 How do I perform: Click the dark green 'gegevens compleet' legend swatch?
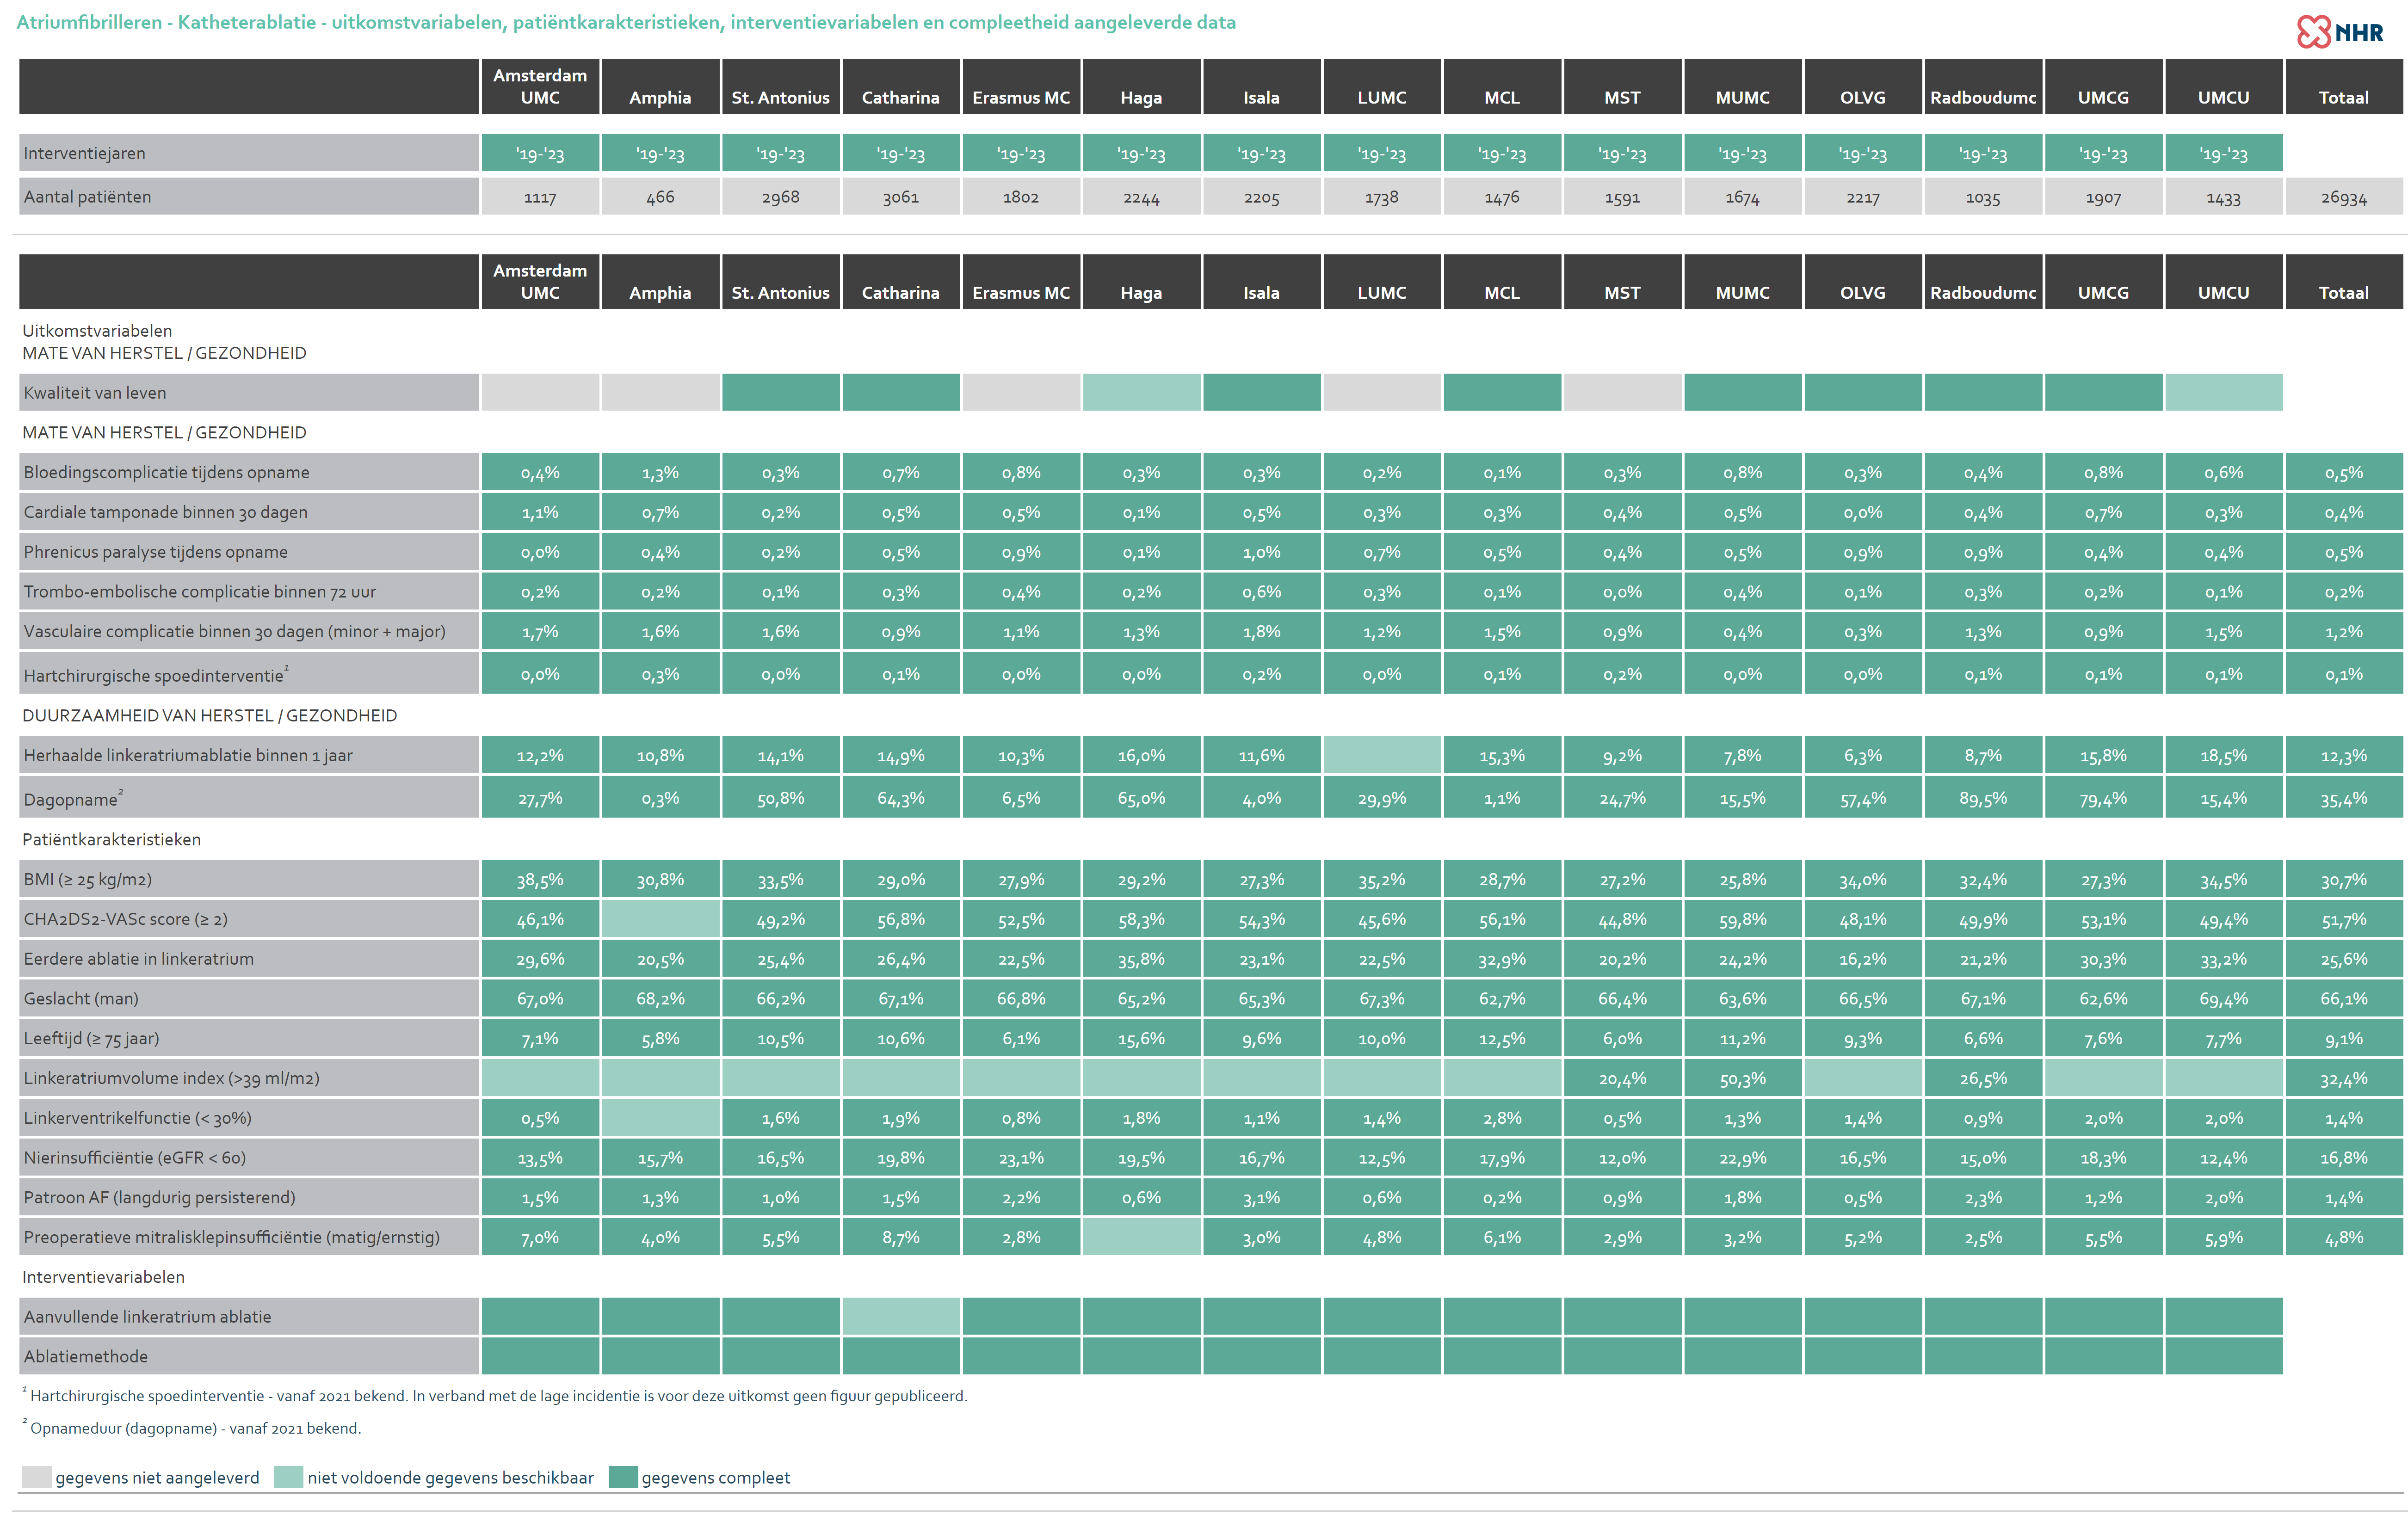pos(623,1477)
